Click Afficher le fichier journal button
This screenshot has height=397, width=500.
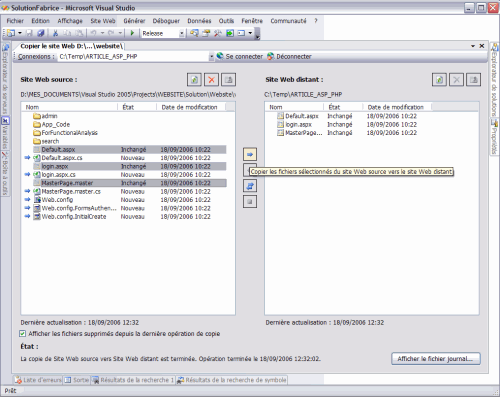(x=436, y=359)
